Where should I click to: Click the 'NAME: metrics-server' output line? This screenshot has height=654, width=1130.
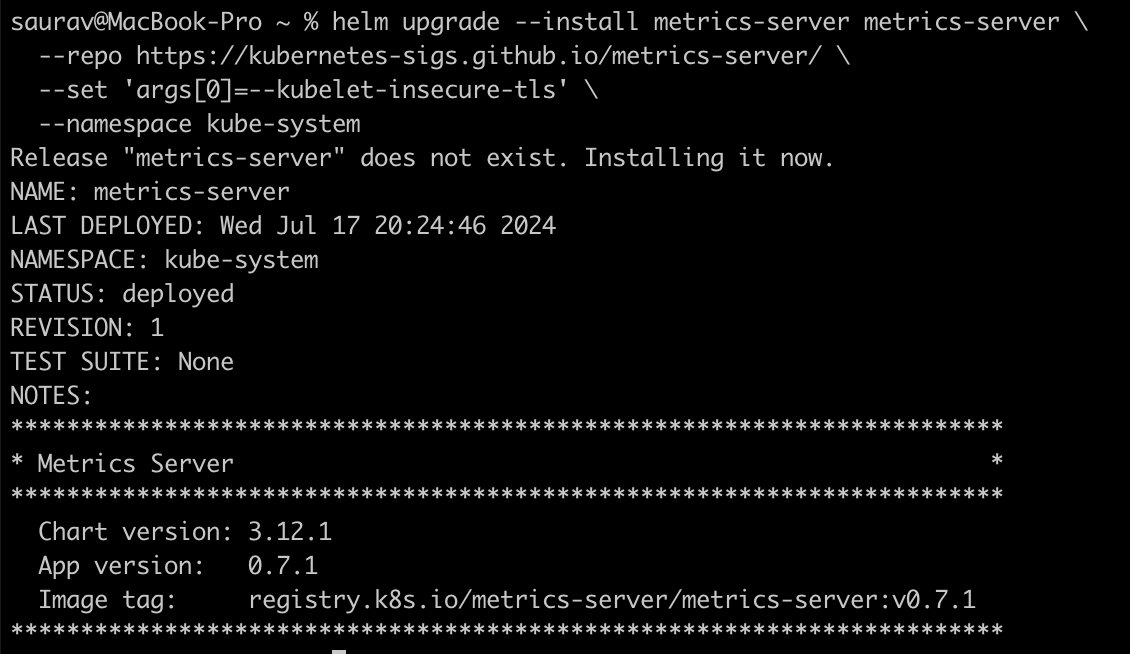150,192
